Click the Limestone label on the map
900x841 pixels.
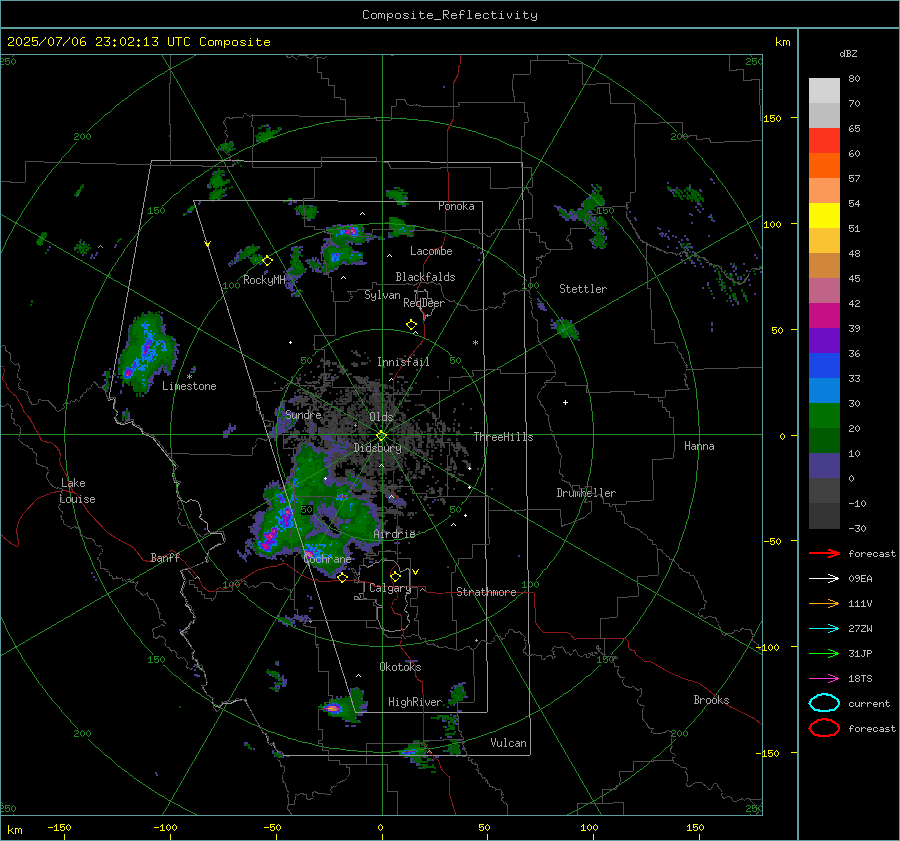(189, 386)
